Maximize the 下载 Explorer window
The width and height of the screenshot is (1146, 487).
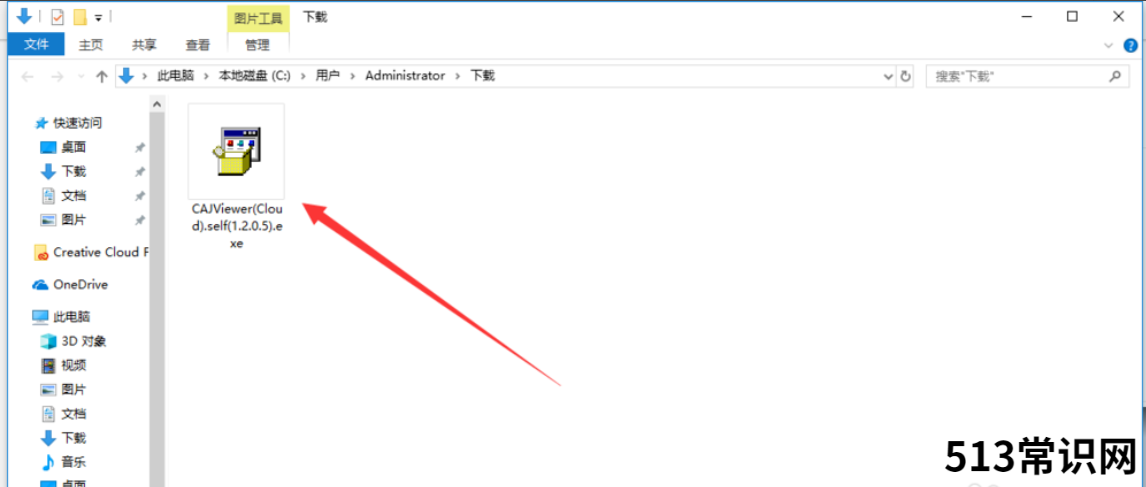(x=1072, y=16)
